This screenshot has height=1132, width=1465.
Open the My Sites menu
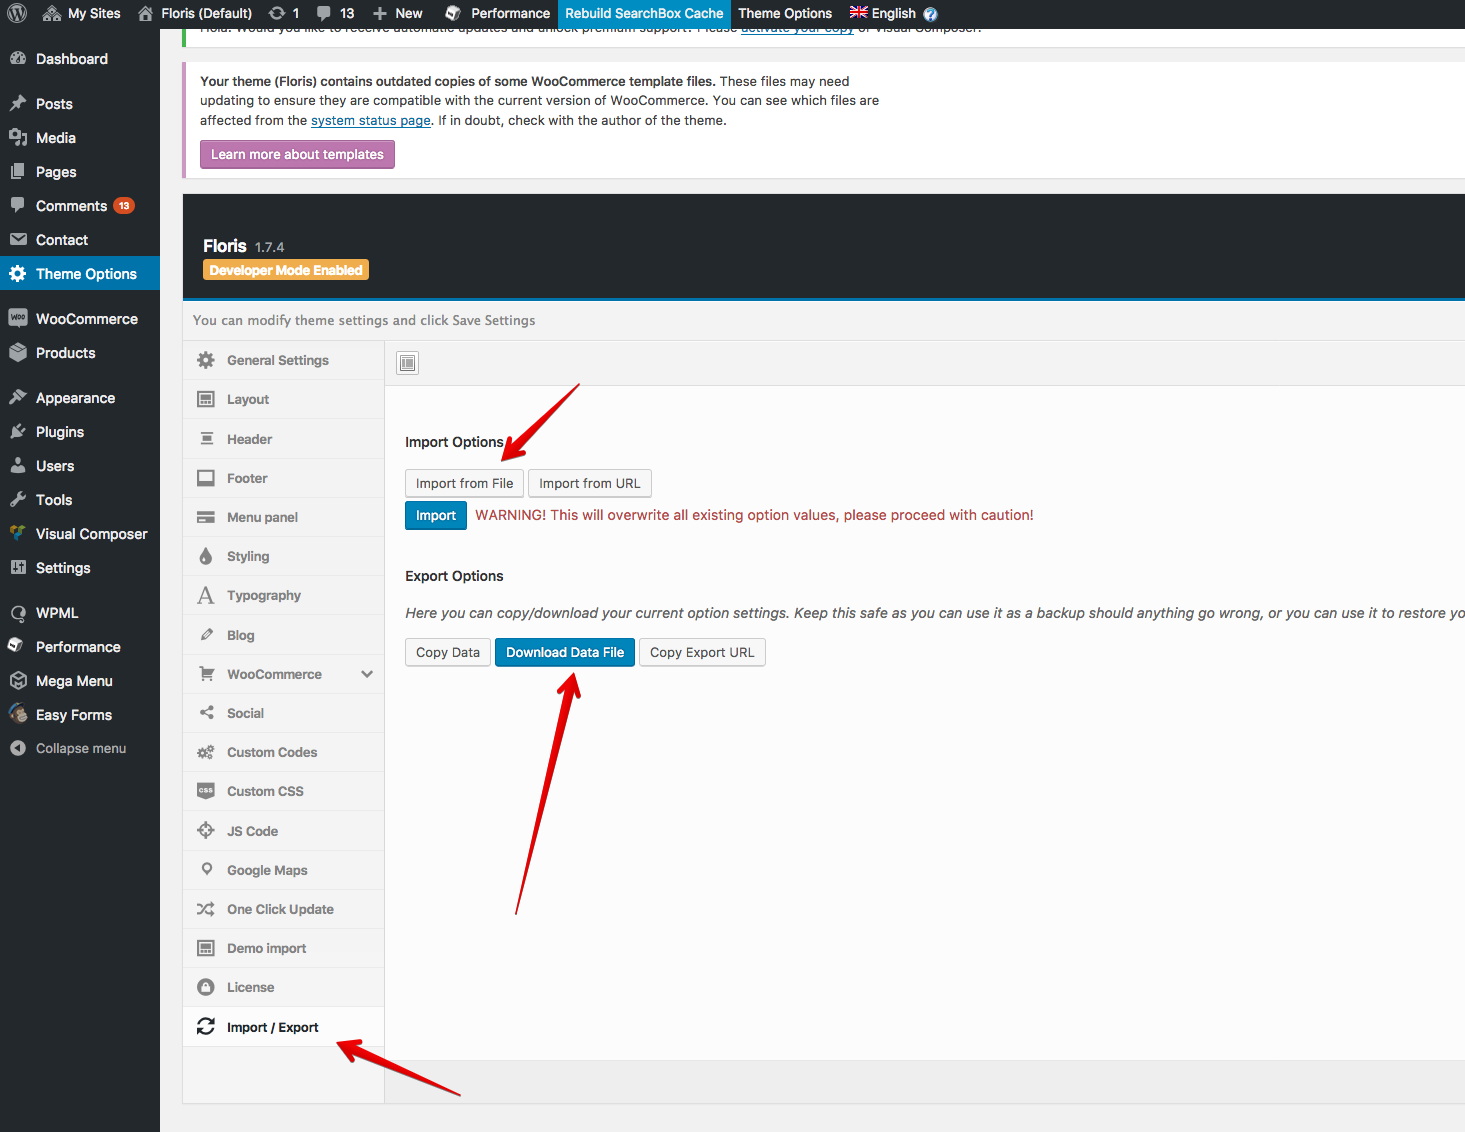[x=82, y=13]
